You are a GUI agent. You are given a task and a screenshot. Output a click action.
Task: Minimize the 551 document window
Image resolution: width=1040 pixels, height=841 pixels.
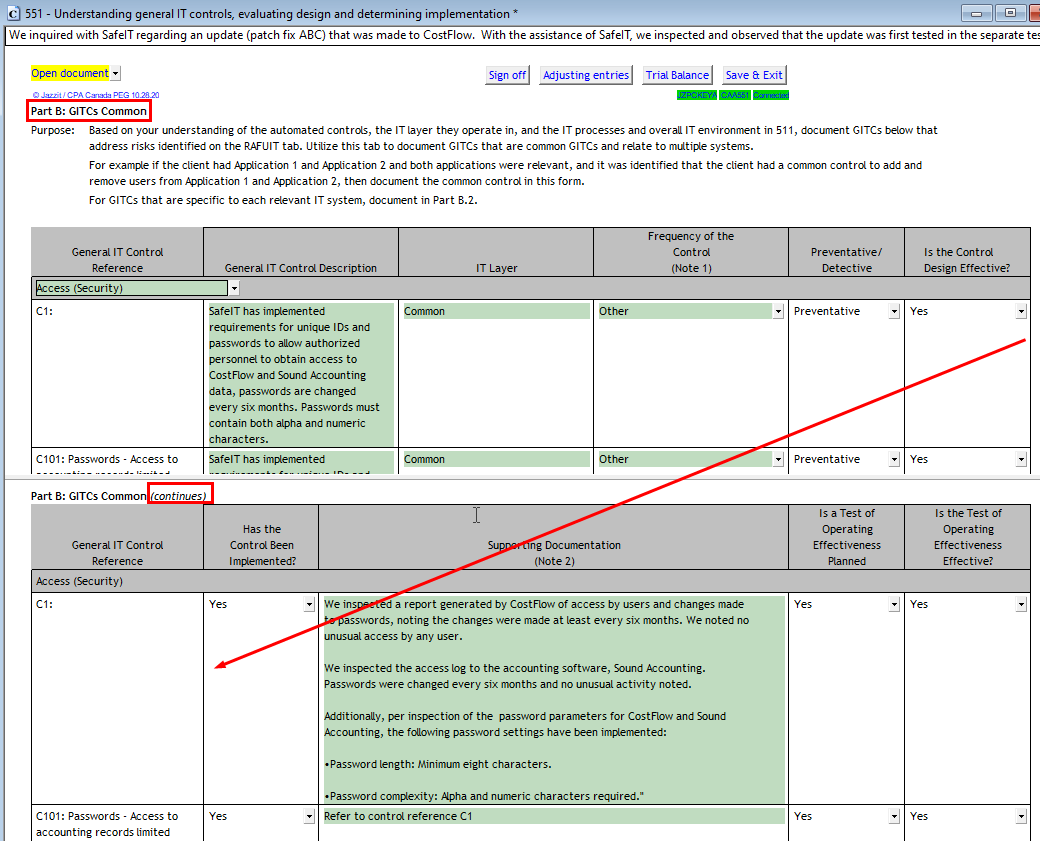[976, 13]
